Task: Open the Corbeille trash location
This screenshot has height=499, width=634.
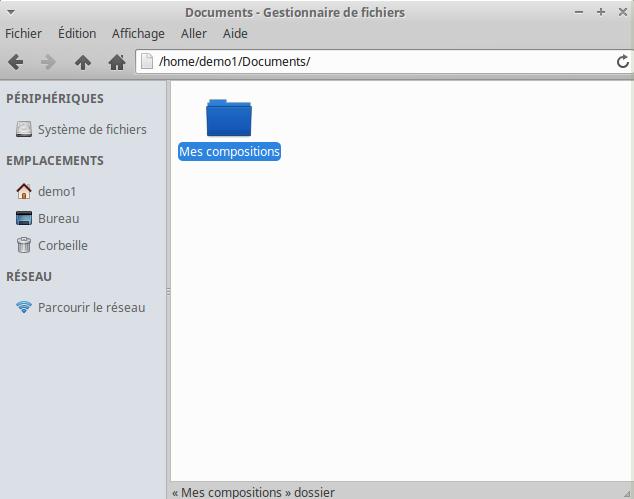Action: (x=62, y=245)
